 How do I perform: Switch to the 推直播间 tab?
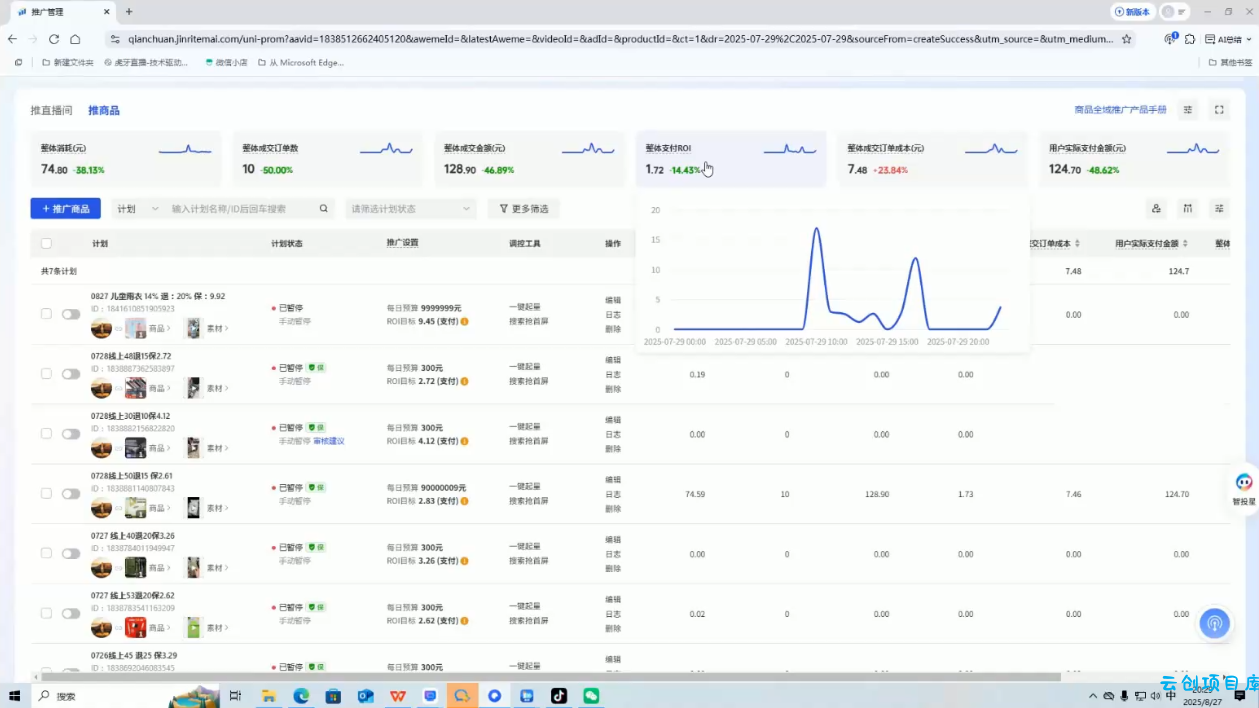pos(51,110)
